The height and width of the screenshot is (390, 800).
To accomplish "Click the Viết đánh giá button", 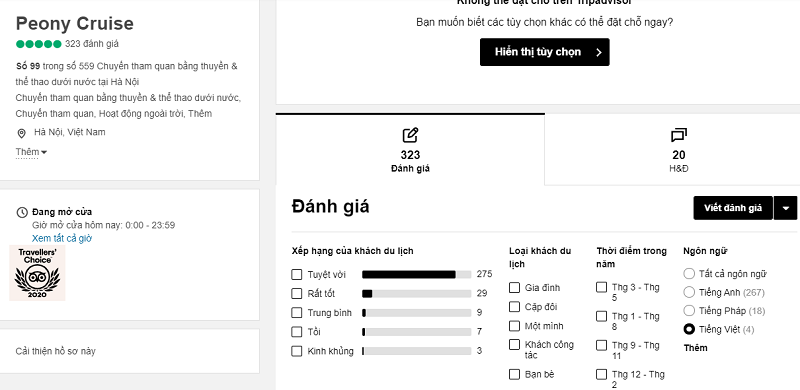I will coord(733,208).
